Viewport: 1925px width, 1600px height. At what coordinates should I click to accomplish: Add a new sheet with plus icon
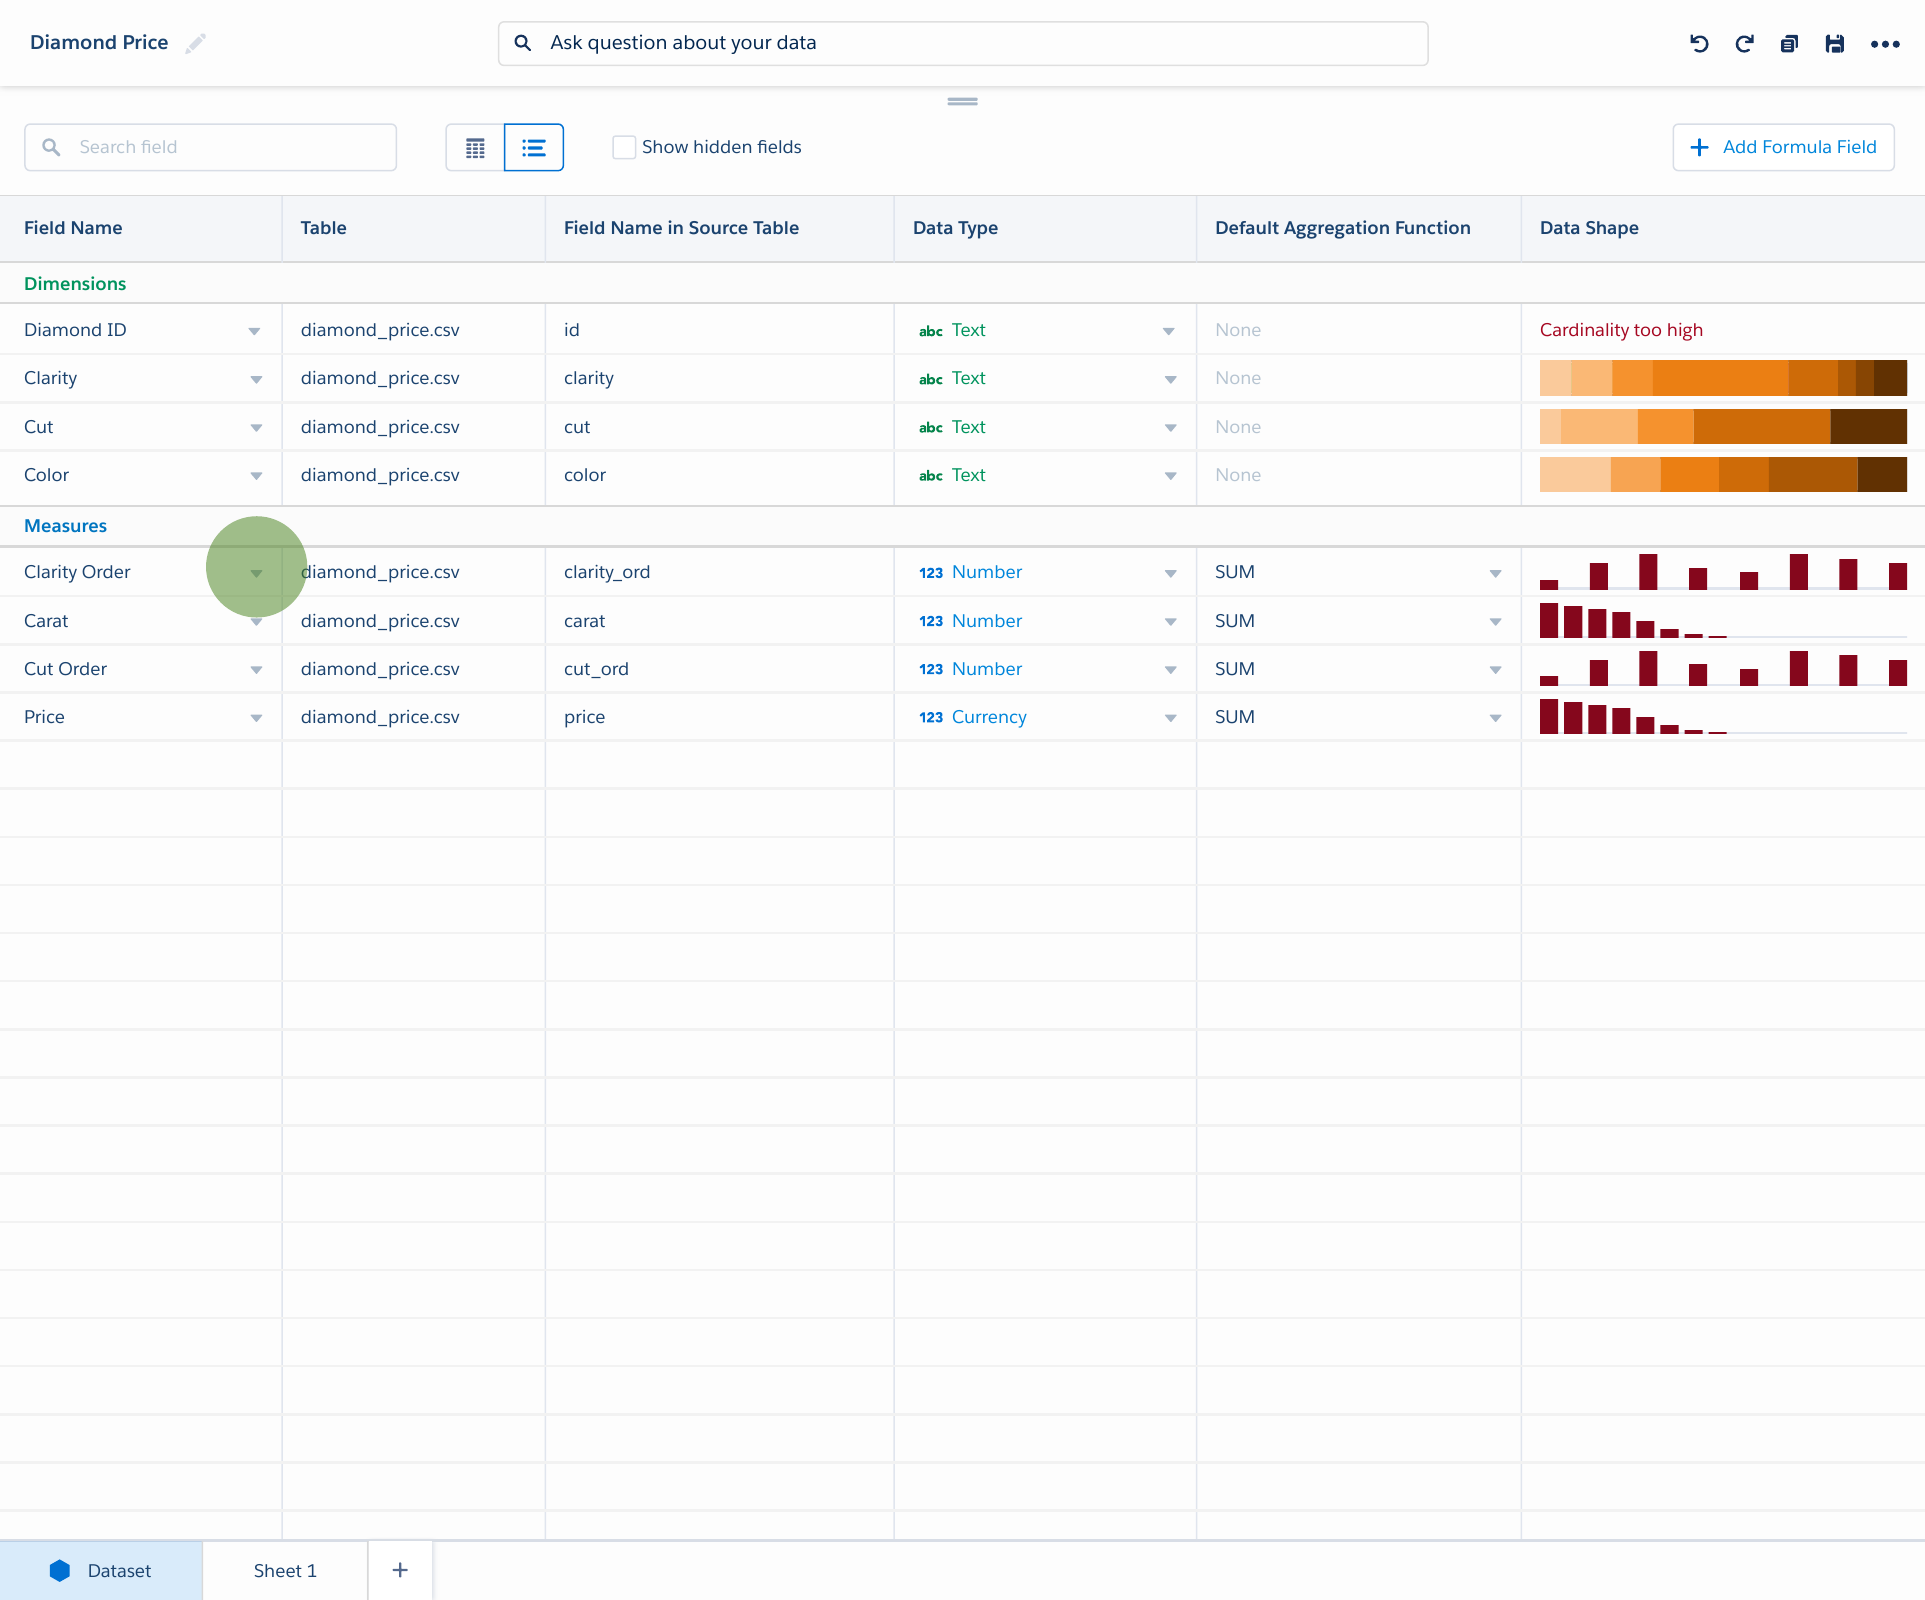click(x=400, y=1570)
